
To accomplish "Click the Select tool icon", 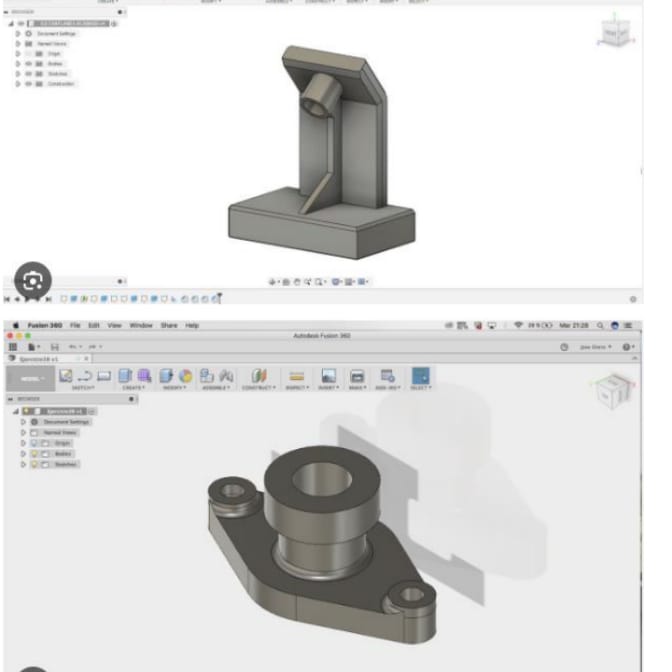I will pyautogui.click(x=421, y=377).
